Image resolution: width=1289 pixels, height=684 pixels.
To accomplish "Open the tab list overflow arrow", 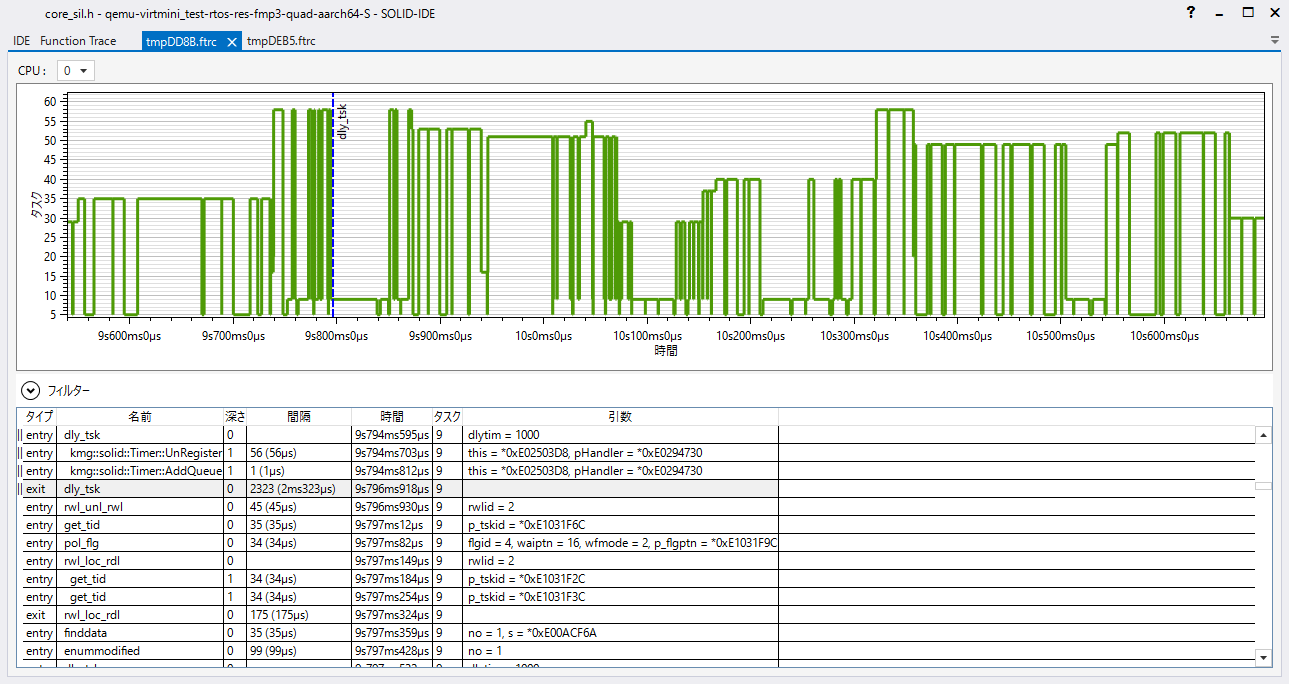I will point(1274,41).
